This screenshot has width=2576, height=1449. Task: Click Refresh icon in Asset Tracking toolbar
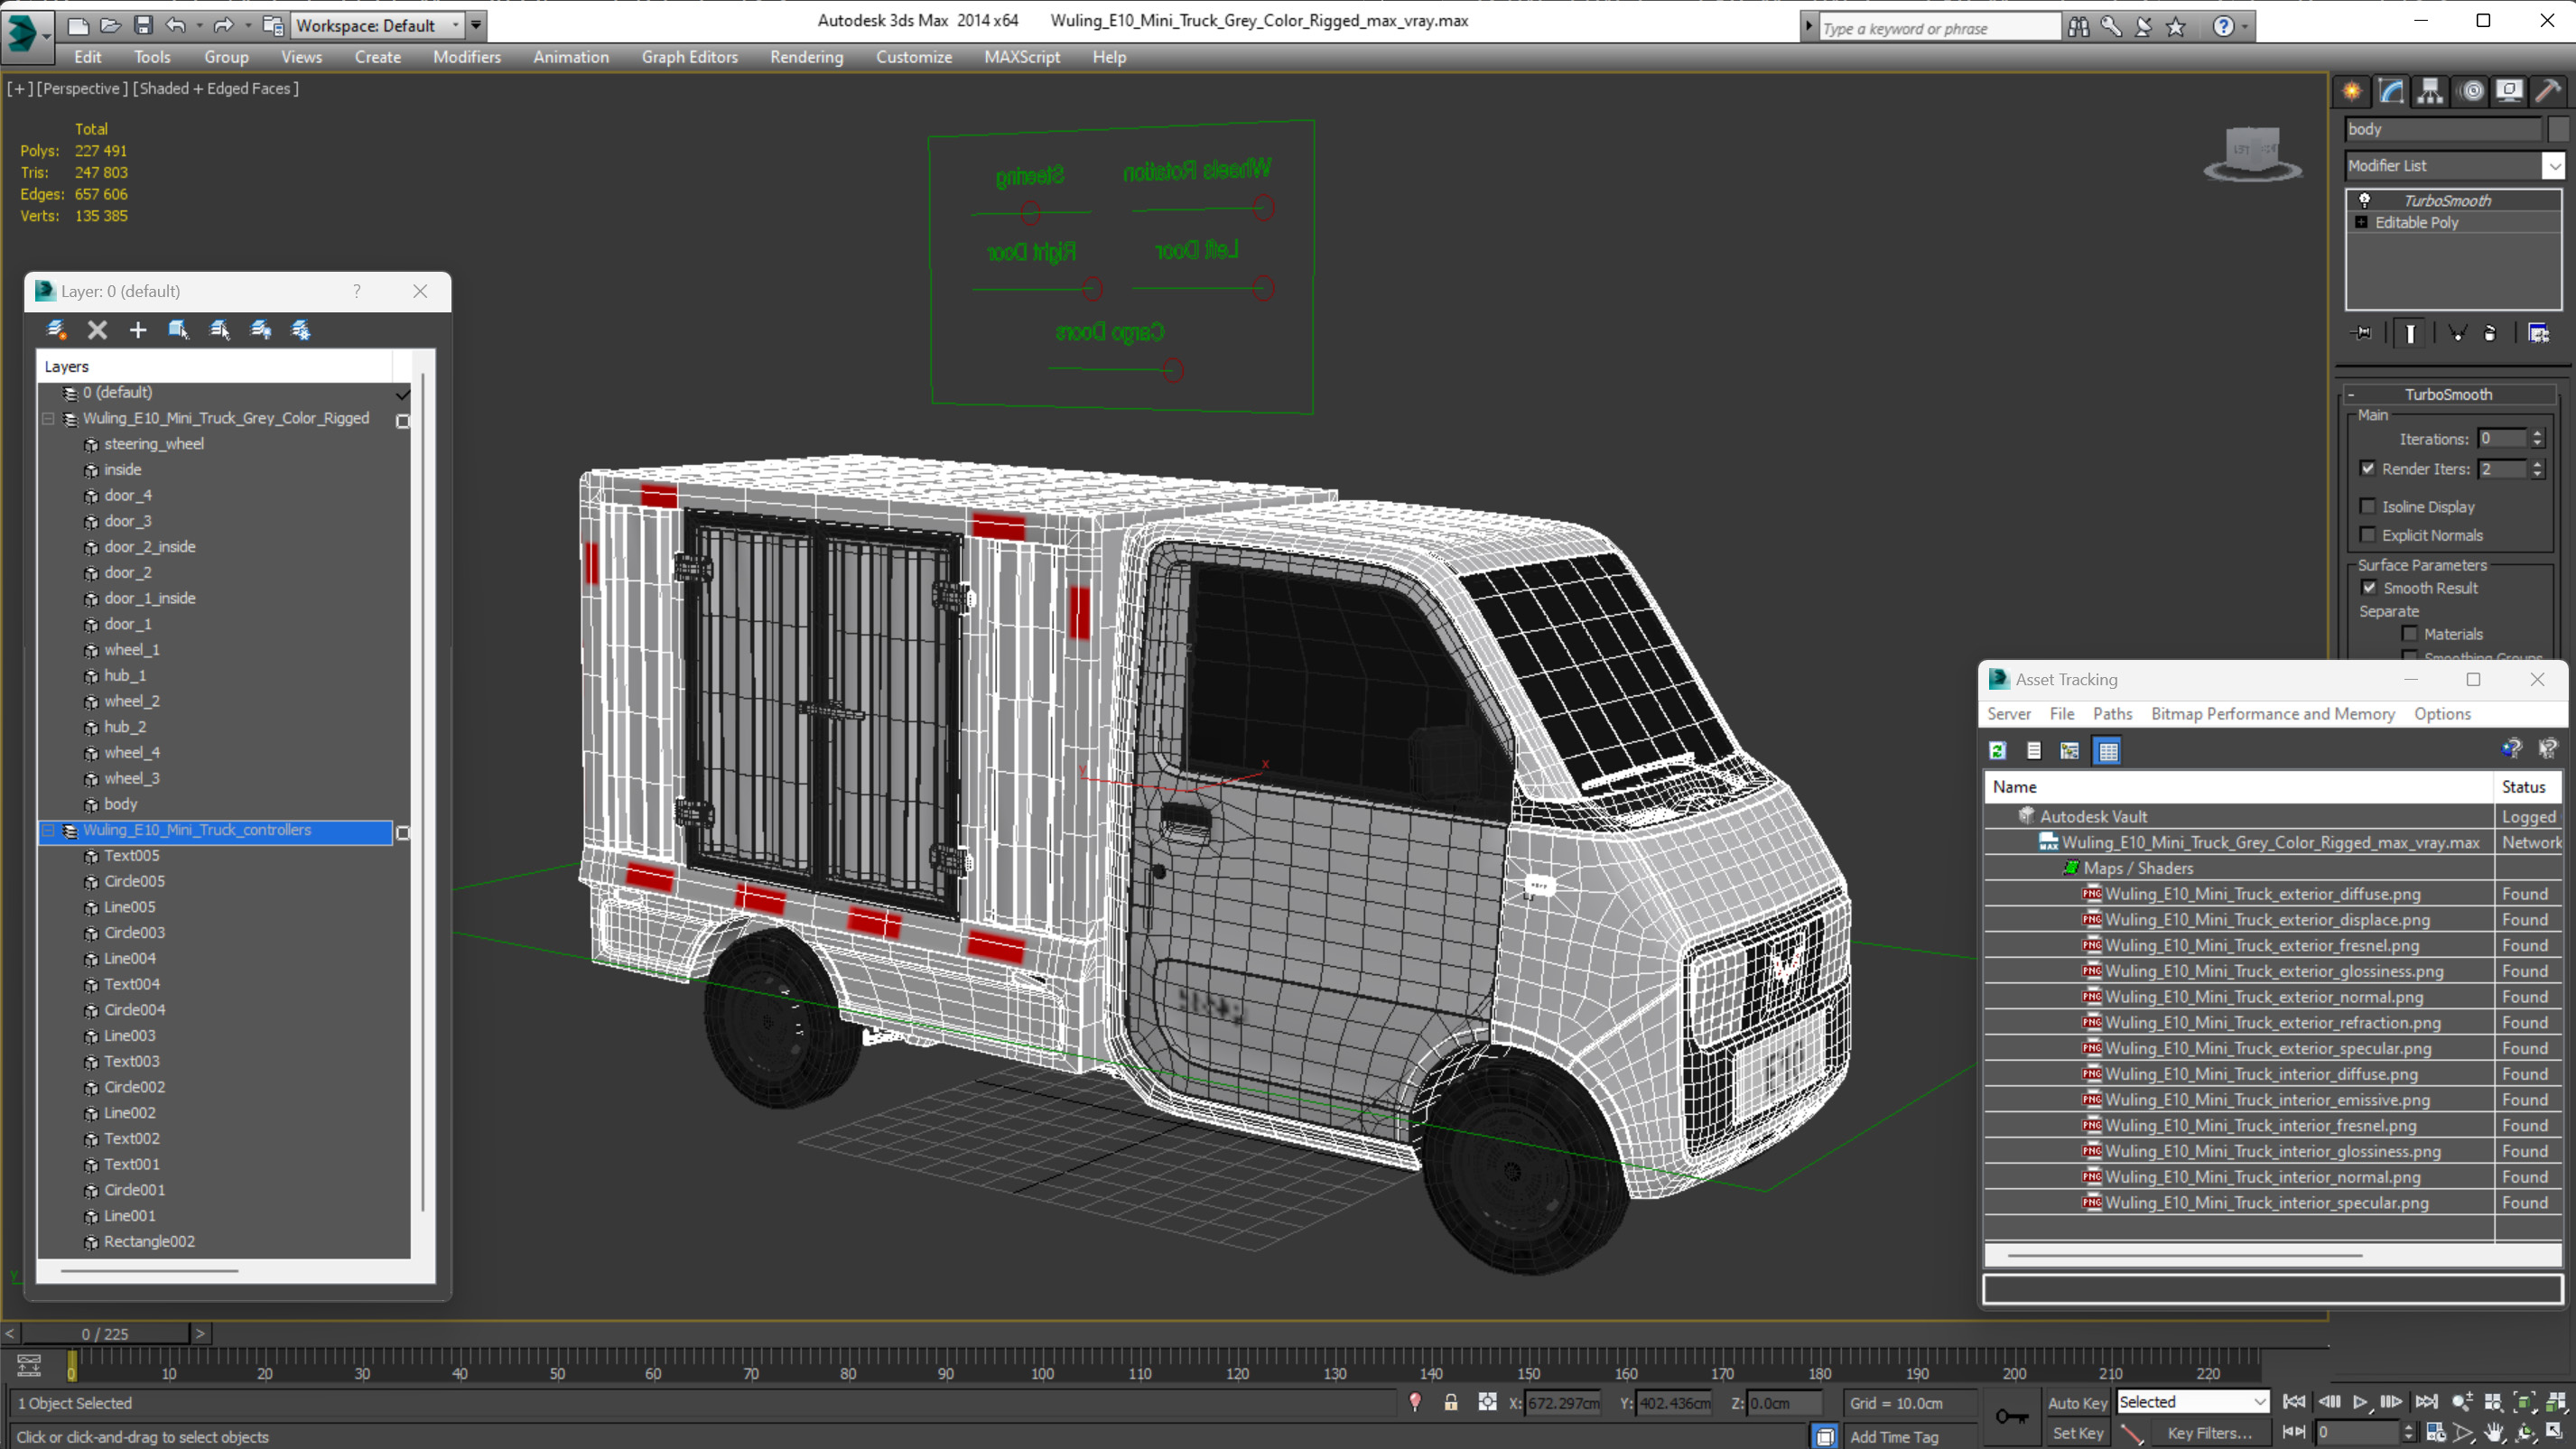1998,751
